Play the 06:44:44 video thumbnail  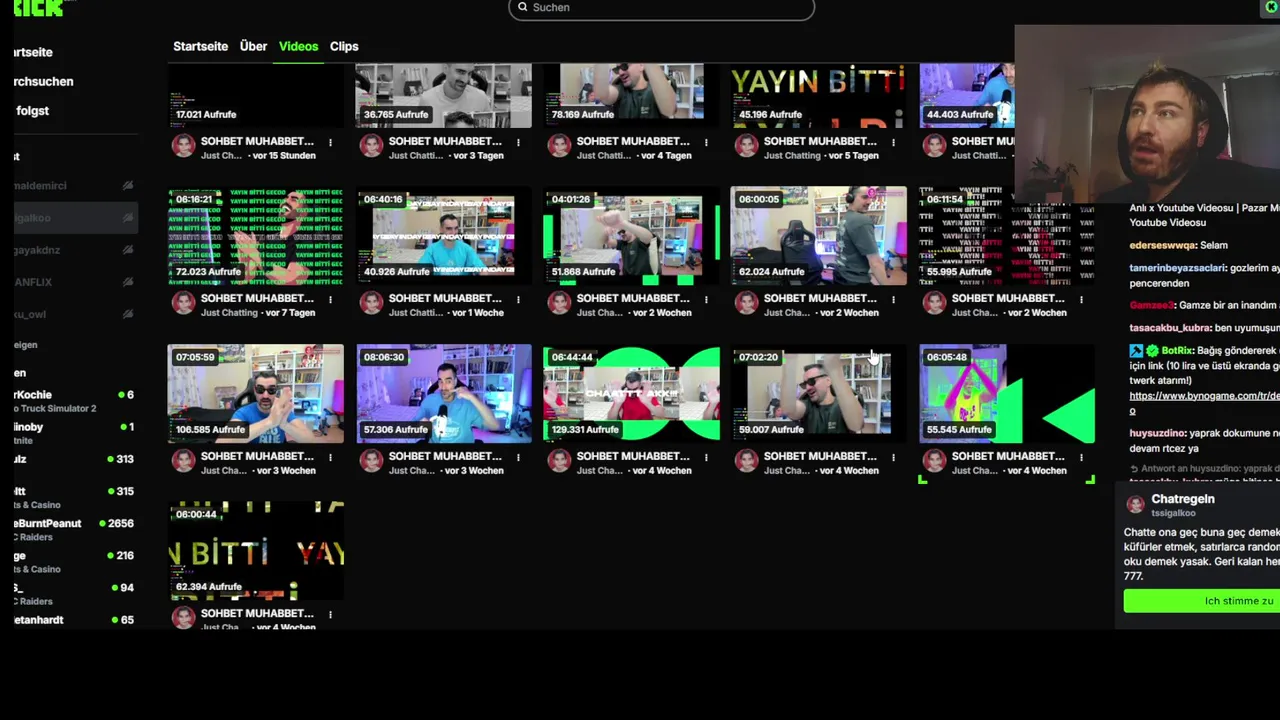[631, 393]
